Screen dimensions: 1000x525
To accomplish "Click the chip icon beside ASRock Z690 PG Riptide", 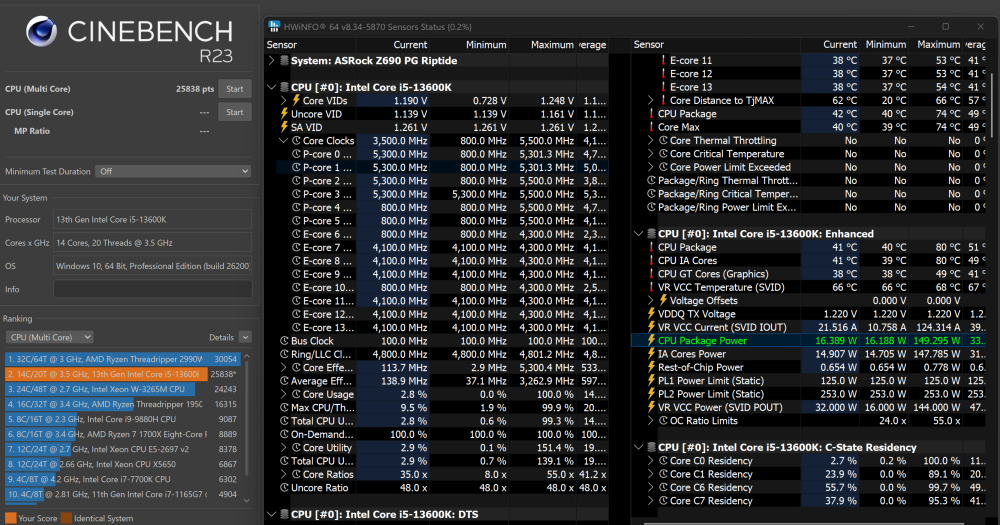I will pos(284,60).
